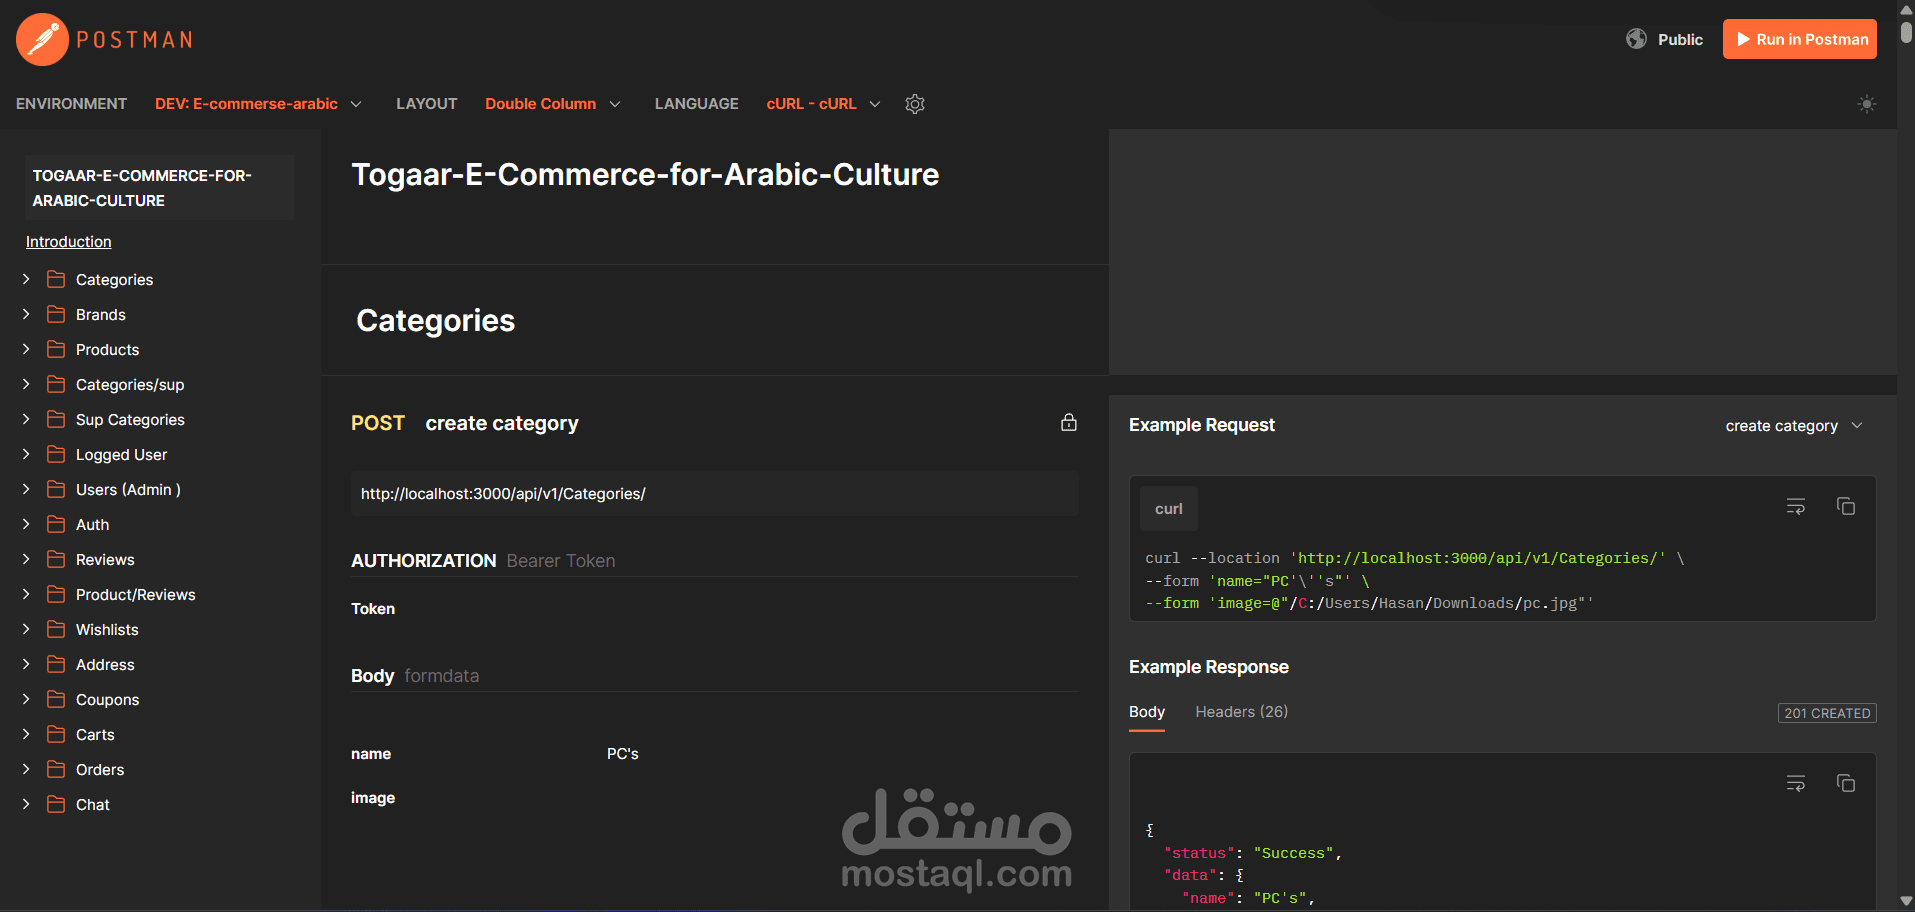Open the DEV: E-commerse-arabic environment dropdown
This screenshot has width=1915, height=912.
(x=258, y=104)
